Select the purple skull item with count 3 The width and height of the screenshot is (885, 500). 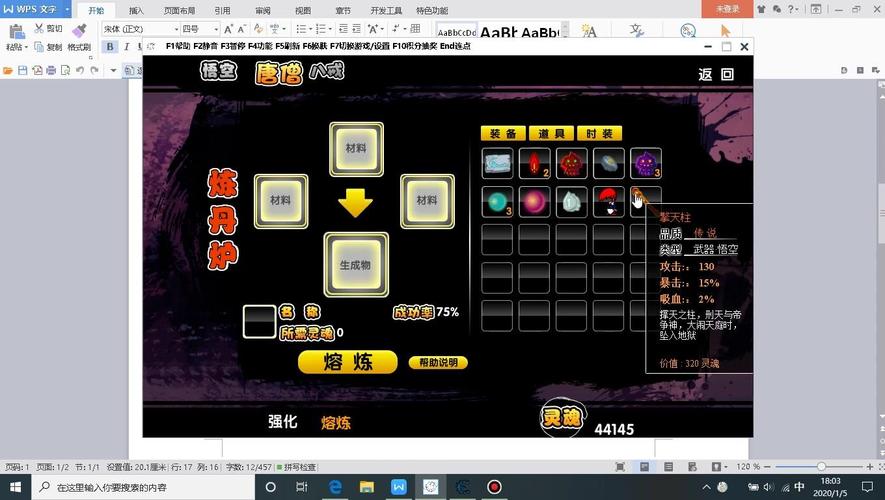646,163
